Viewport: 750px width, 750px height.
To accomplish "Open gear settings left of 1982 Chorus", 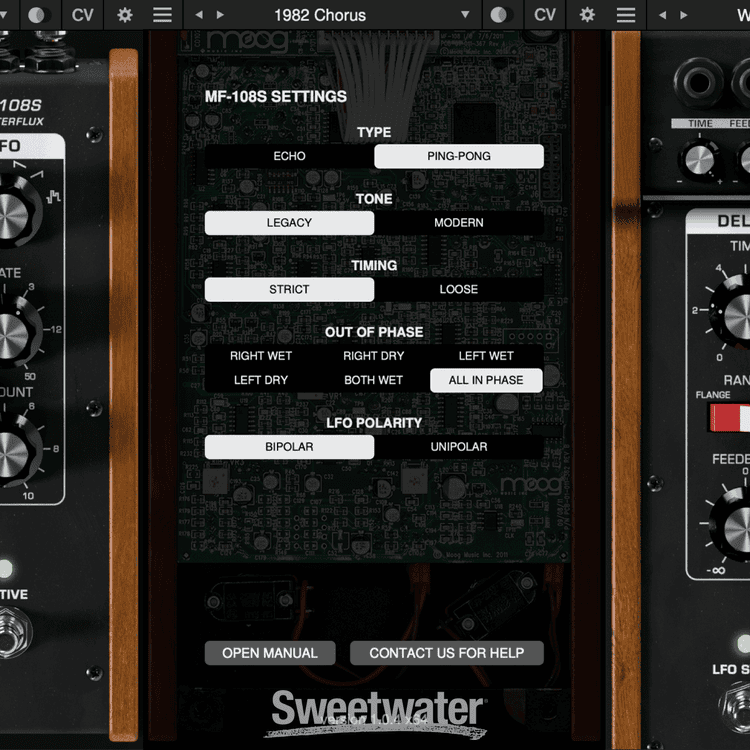I will point(124,15).
